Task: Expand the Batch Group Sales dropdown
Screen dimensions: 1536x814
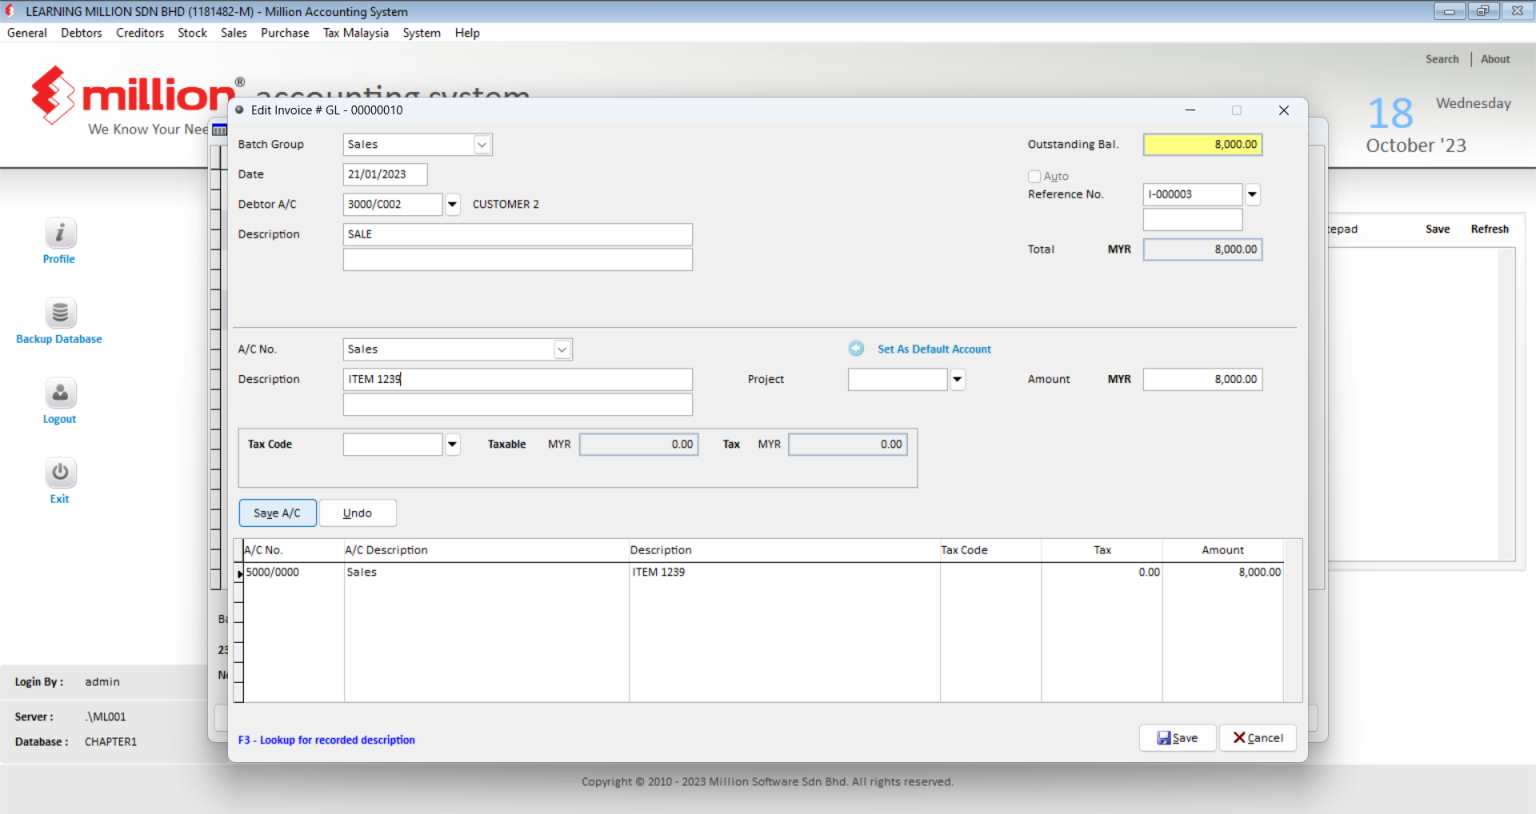Action: click(482, 145)
